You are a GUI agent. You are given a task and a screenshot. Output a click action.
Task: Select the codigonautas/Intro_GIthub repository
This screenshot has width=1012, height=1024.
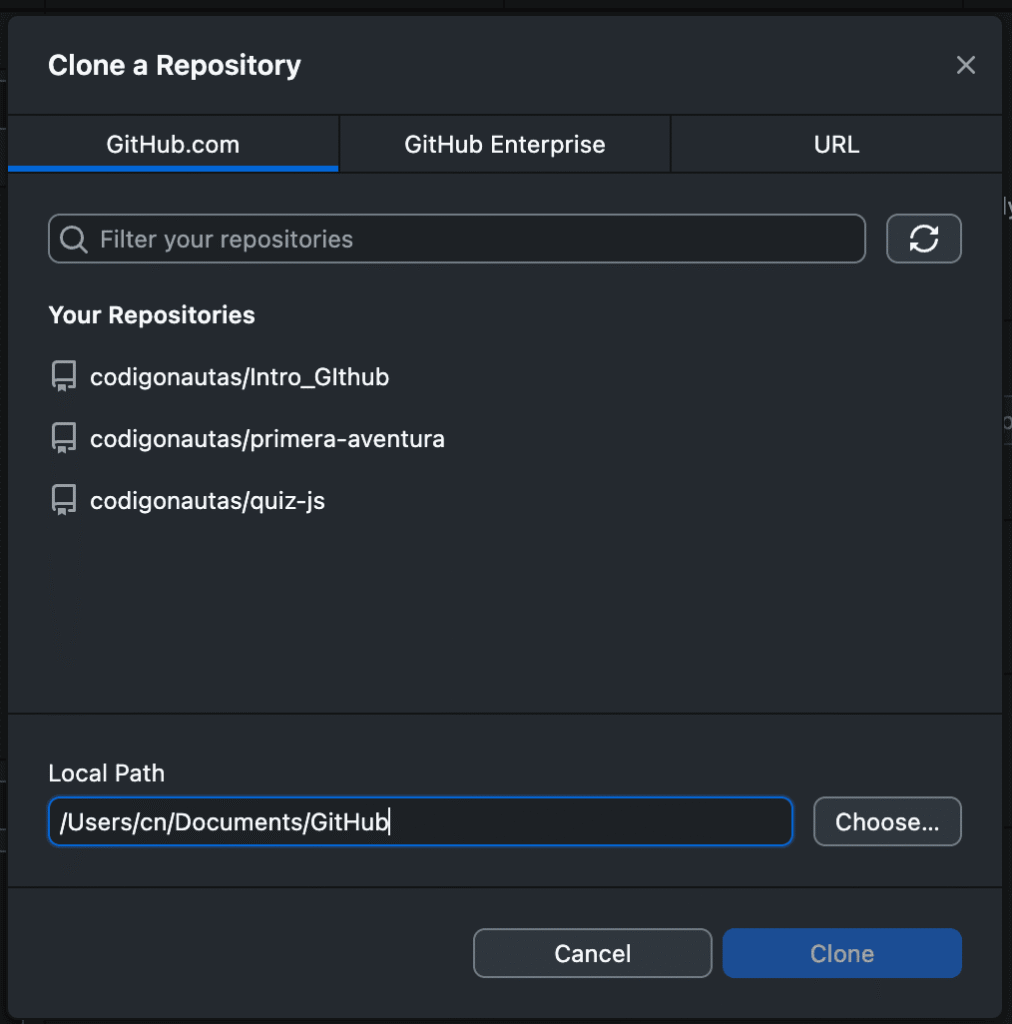tap(239, 377)
